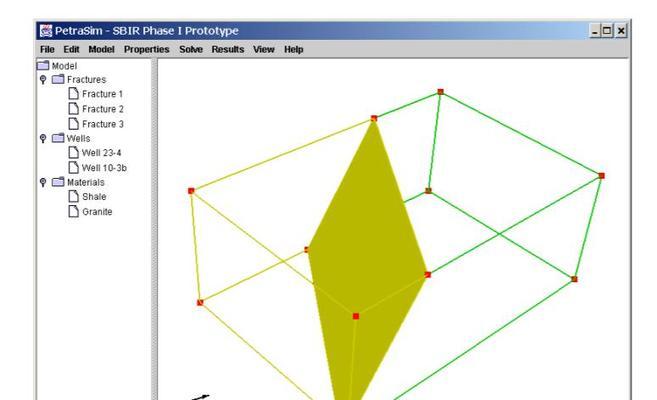The height and width of the screenshot is (400, 657).
Task: Select Granite material in the tree
Action: click(97, 212)
